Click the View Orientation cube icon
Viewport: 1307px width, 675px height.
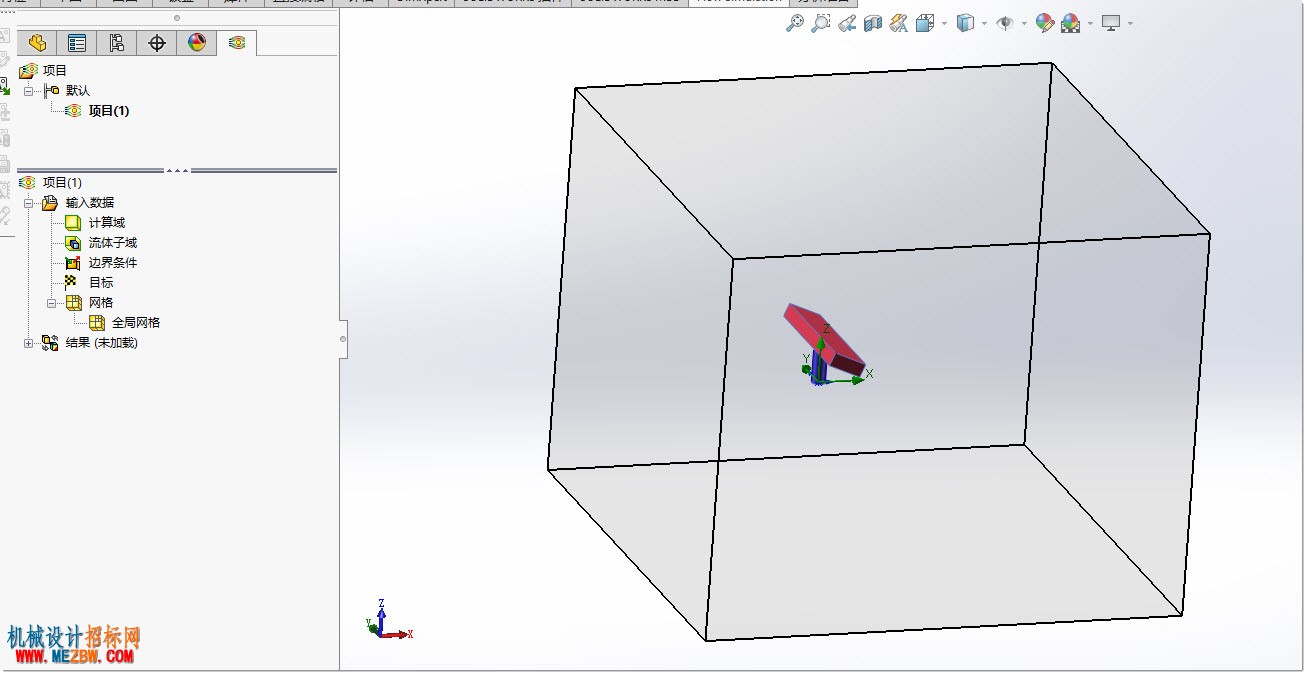pyautogui.click(x=925, y=23)
